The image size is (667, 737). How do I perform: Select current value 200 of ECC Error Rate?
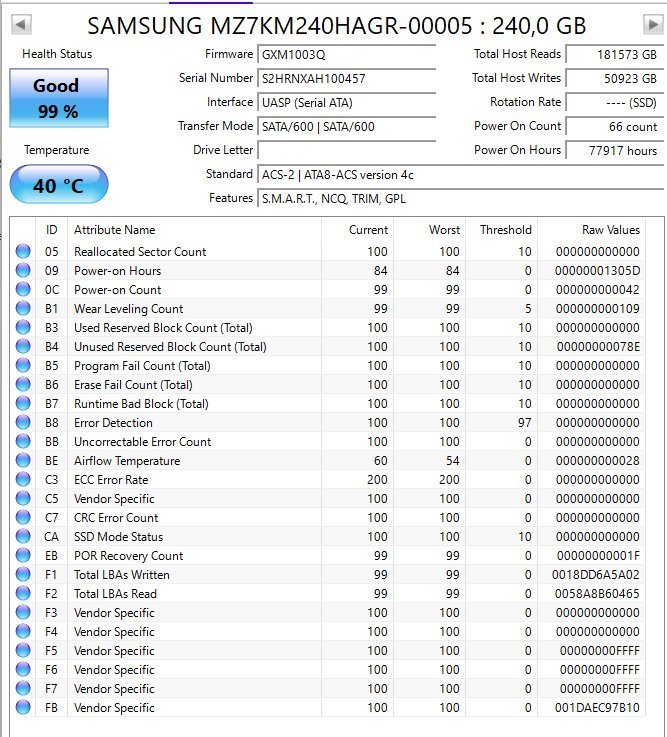(377, 479)
